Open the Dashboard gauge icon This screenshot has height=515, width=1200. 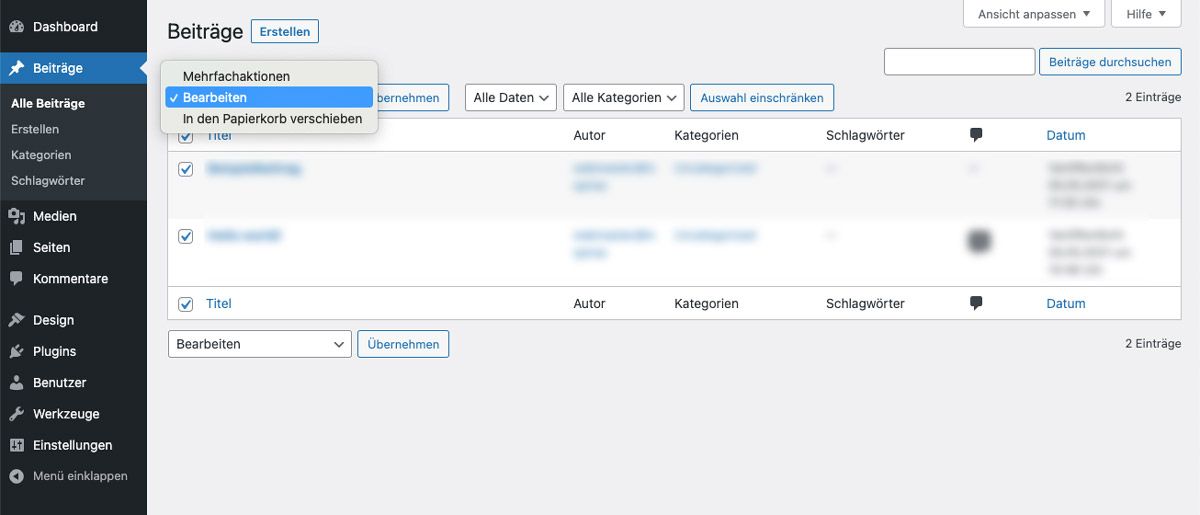[x=16, y=27]
